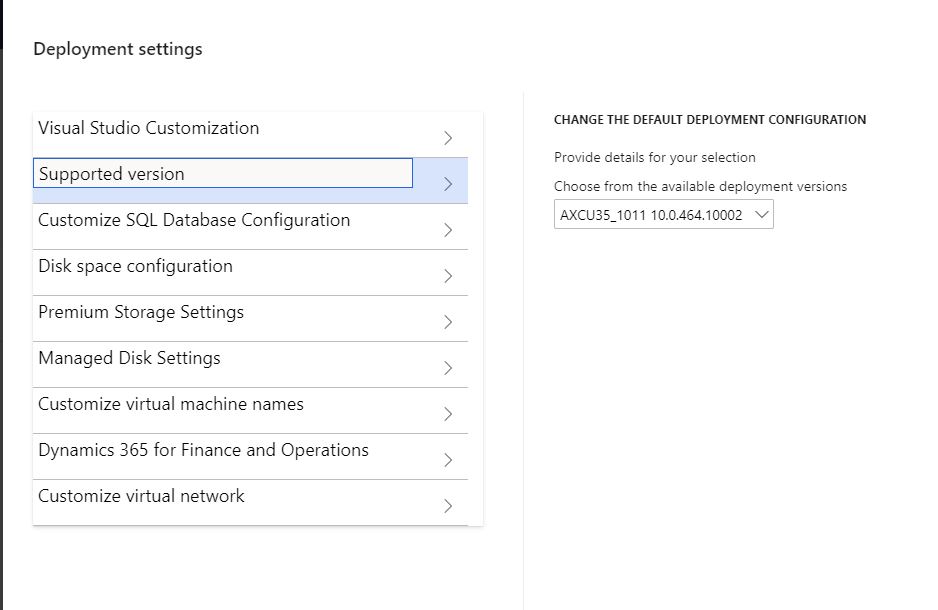Click chevron arrow next to Supported version
Viewport: 938px width, 610px height.
coord(448,184)
